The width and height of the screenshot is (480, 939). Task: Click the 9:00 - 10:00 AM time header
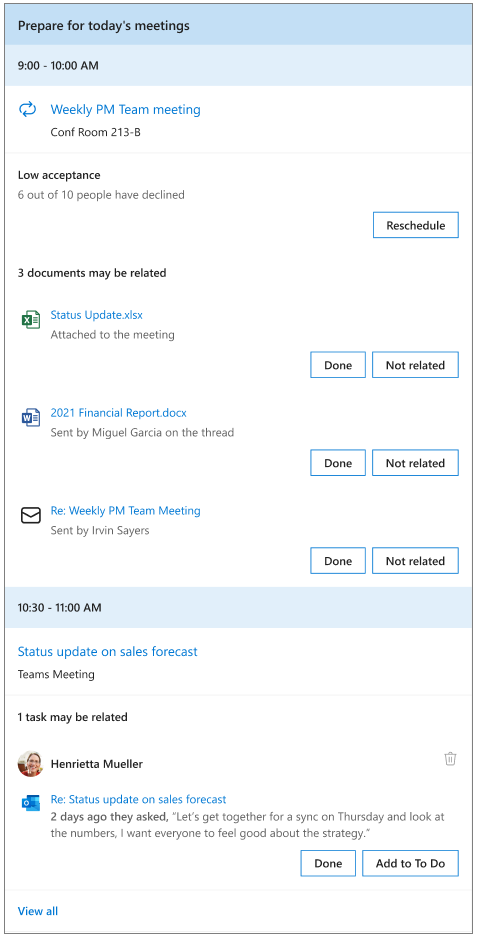(x=240, y=65)
